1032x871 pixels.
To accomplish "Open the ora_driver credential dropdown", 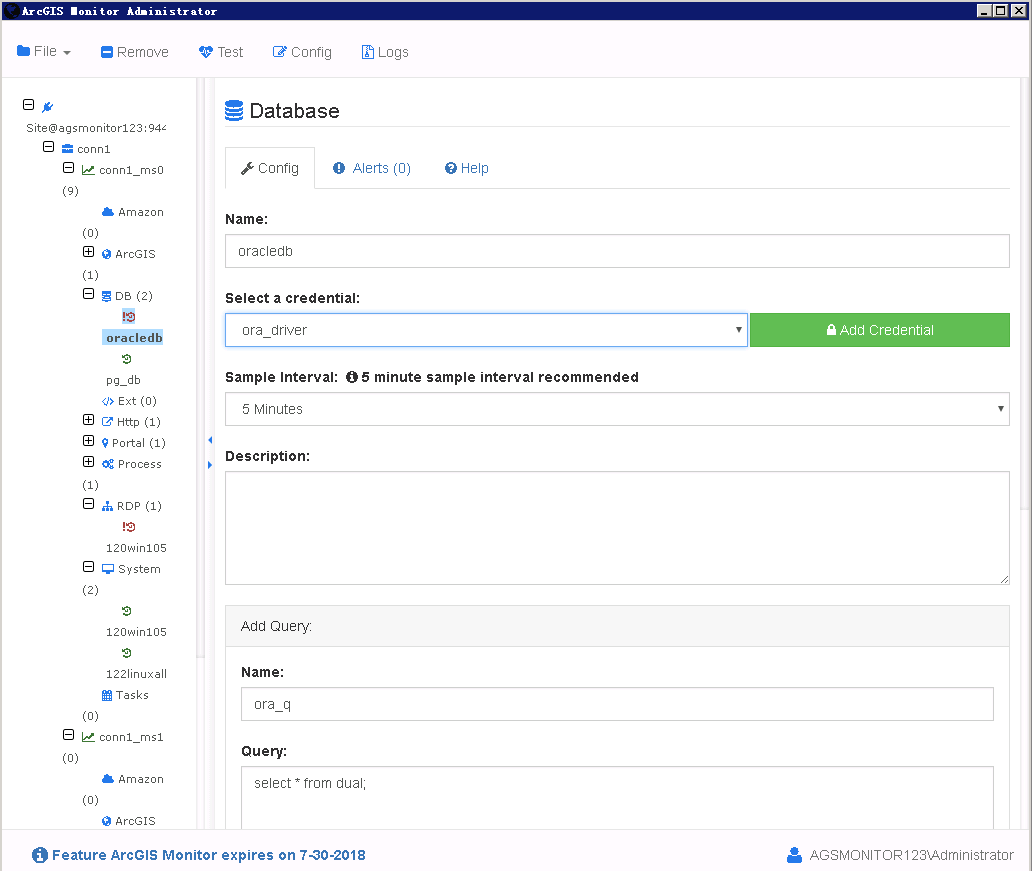I will 486,330.
